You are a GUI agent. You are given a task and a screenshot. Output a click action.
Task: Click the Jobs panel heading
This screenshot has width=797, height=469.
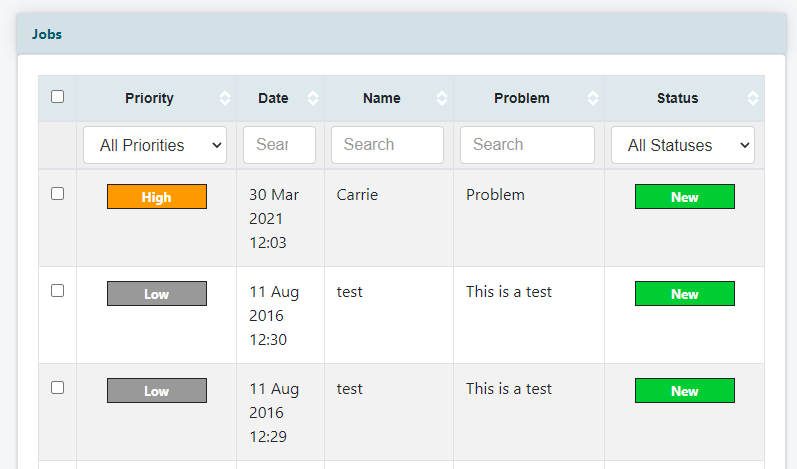47,34
